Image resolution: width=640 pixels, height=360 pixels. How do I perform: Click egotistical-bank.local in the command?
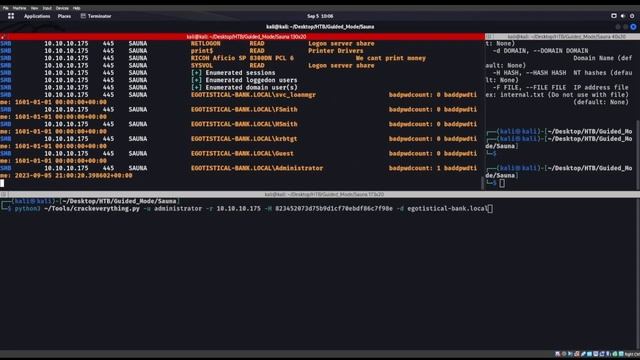coord(447,209)
